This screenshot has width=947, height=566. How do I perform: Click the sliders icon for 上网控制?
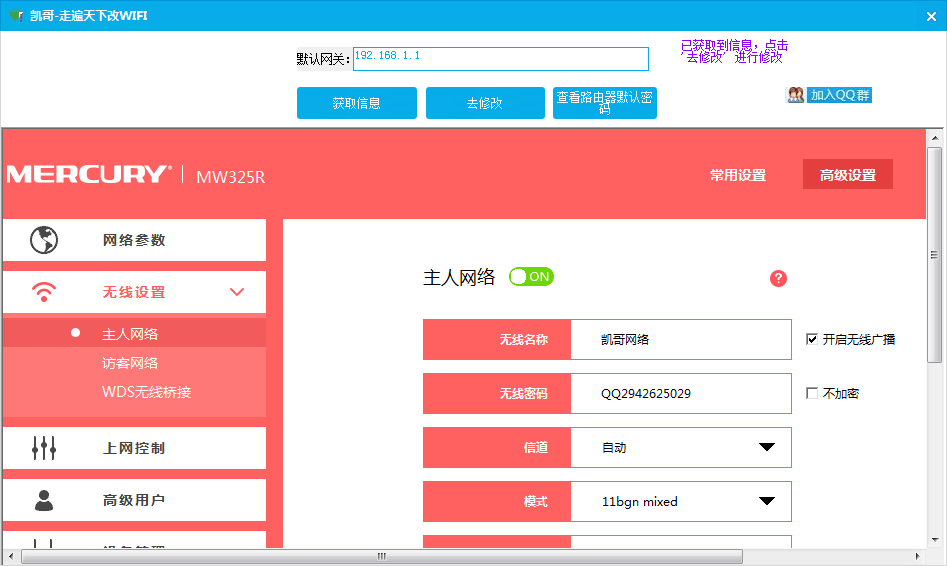[44, 448]
